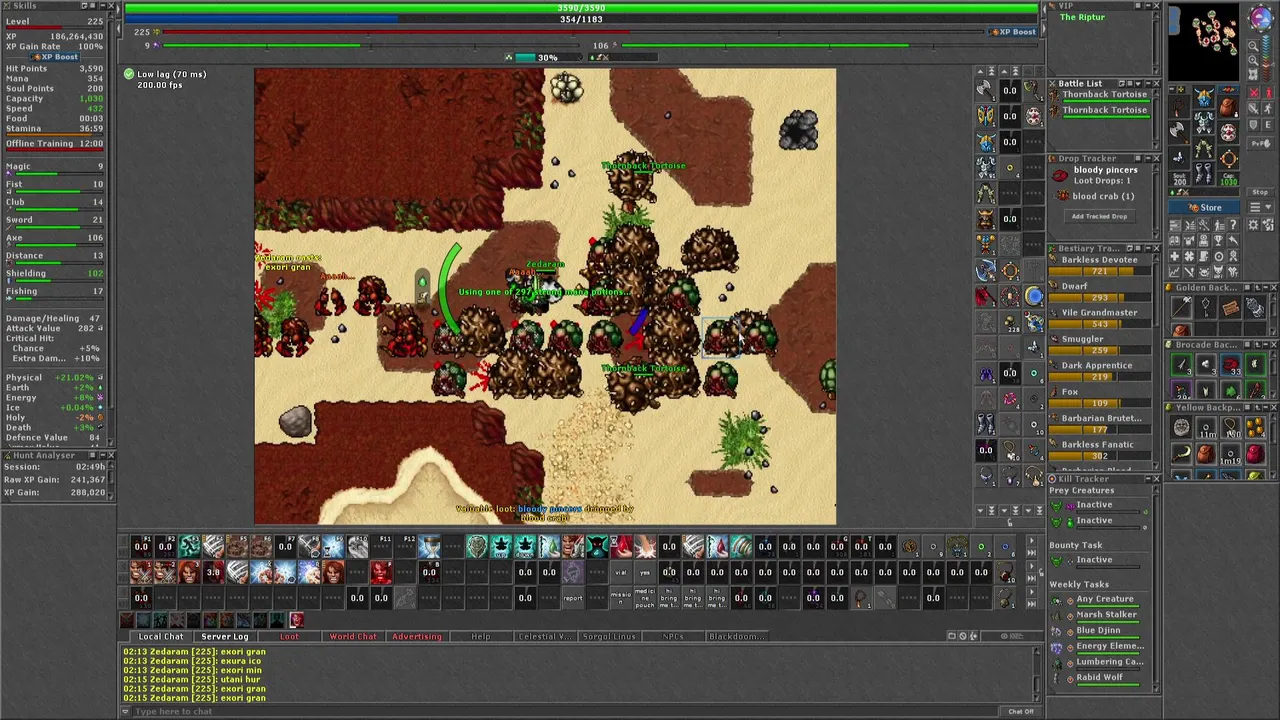Select the amulet equipment slot
The height and width of the screenshot is (720, 1280).
click(x=1179, y=107)
